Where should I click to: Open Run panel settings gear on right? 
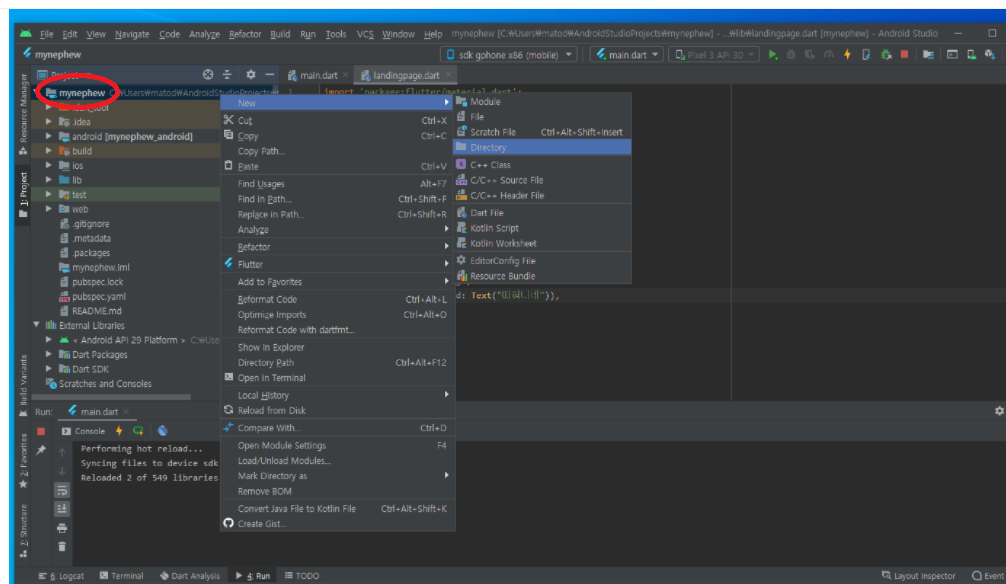click(999, 411)
